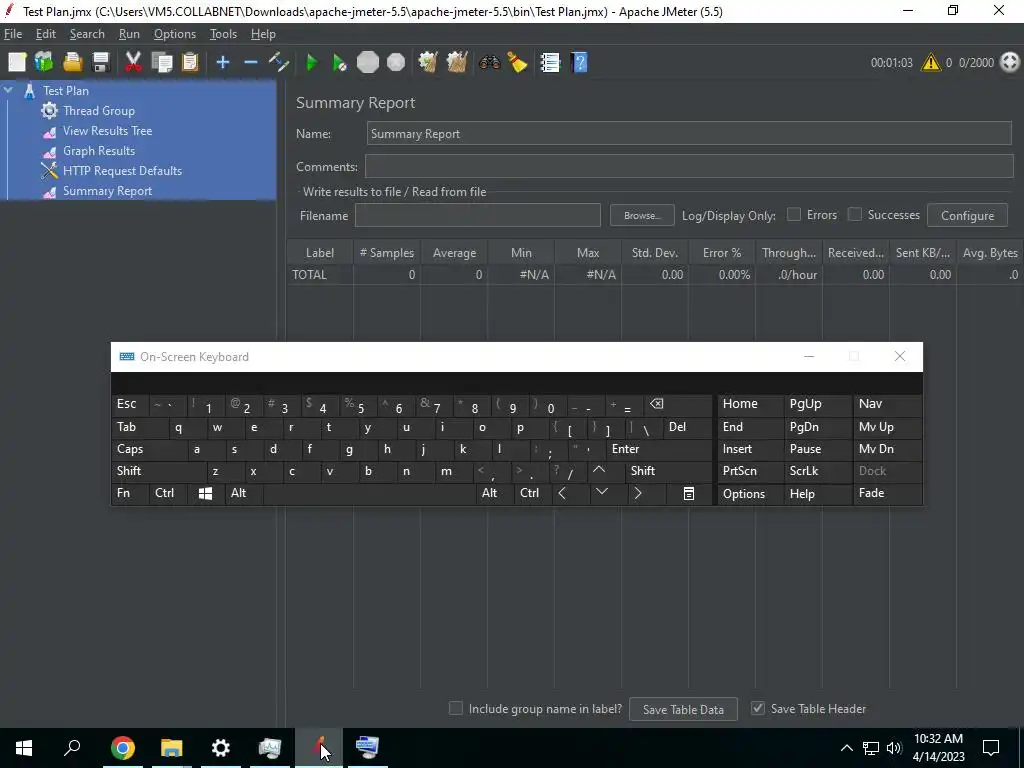Open File Explorer from the taskbar

click(x=171, y=748)
